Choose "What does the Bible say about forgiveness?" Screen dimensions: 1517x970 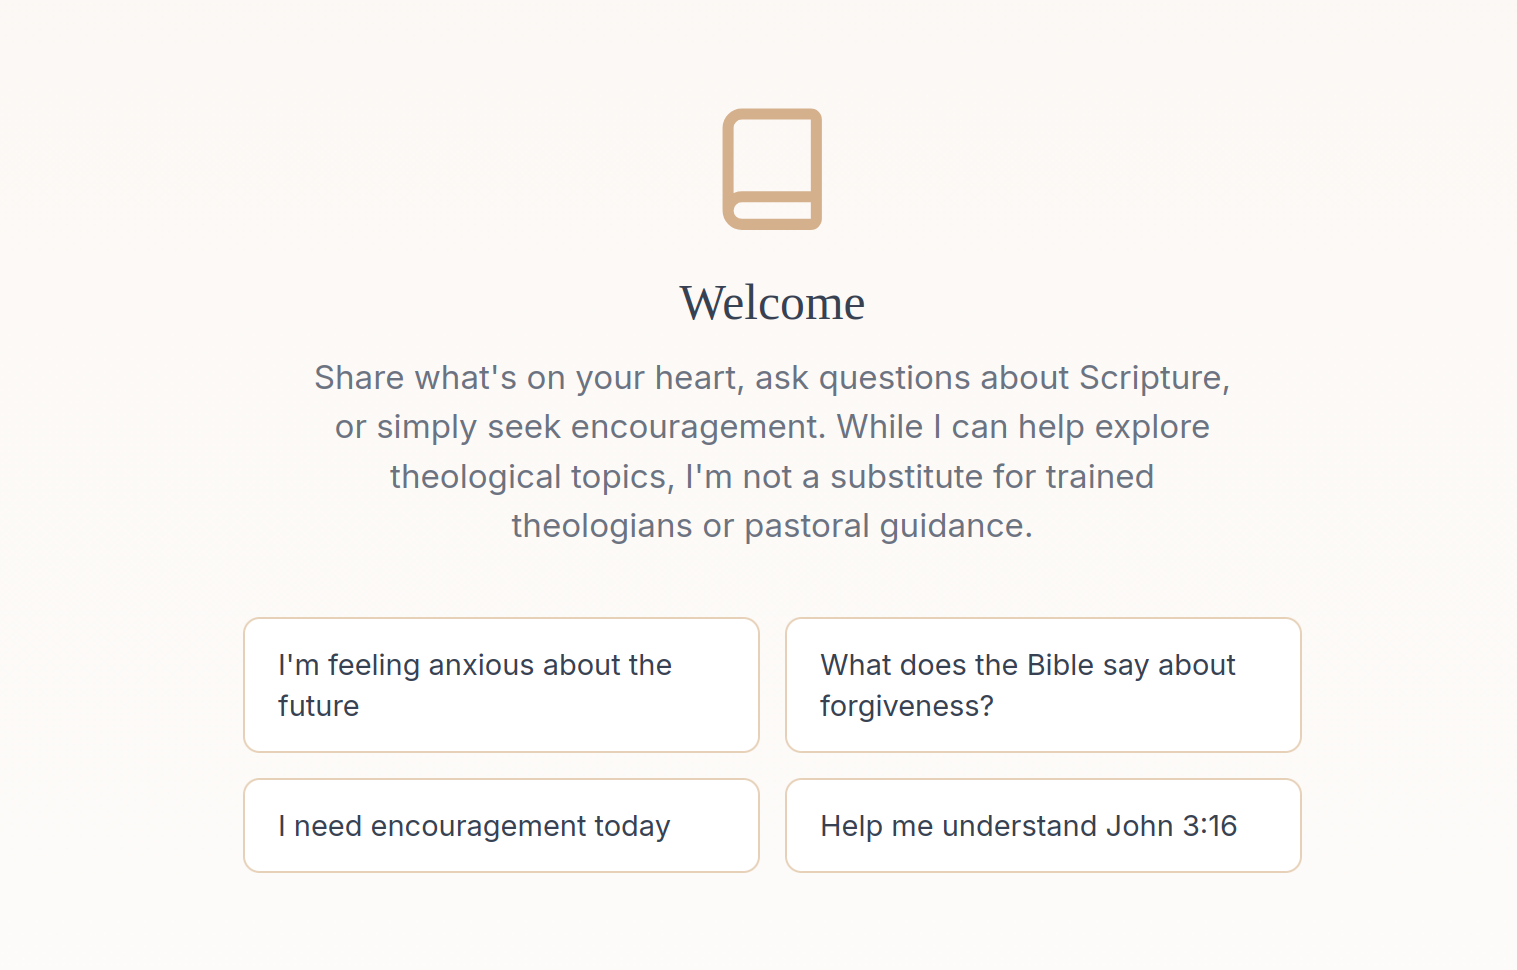coord(1043,685)
